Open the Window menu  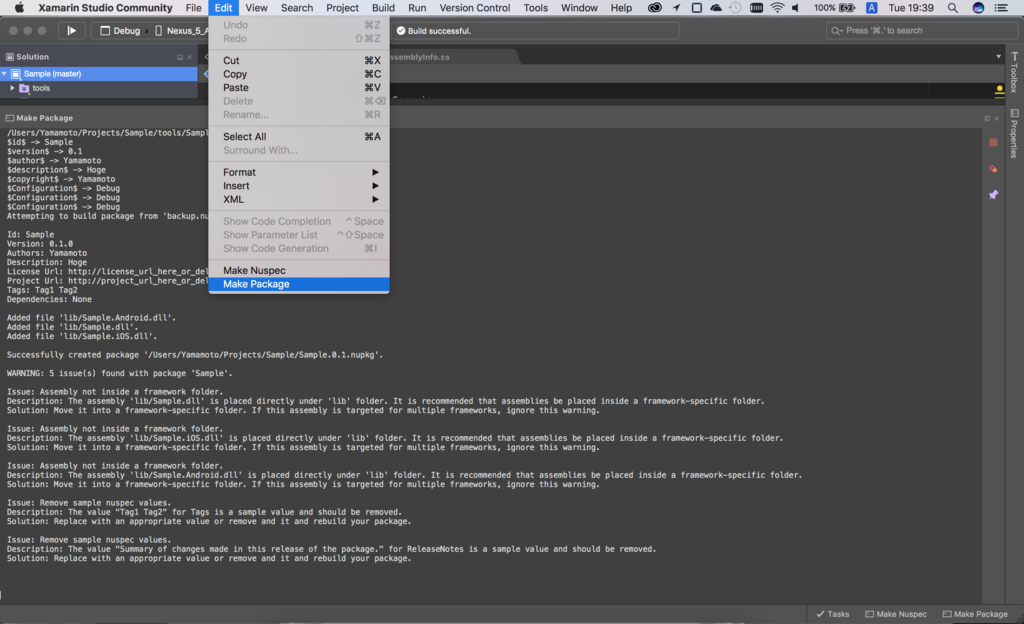(579, 8)
